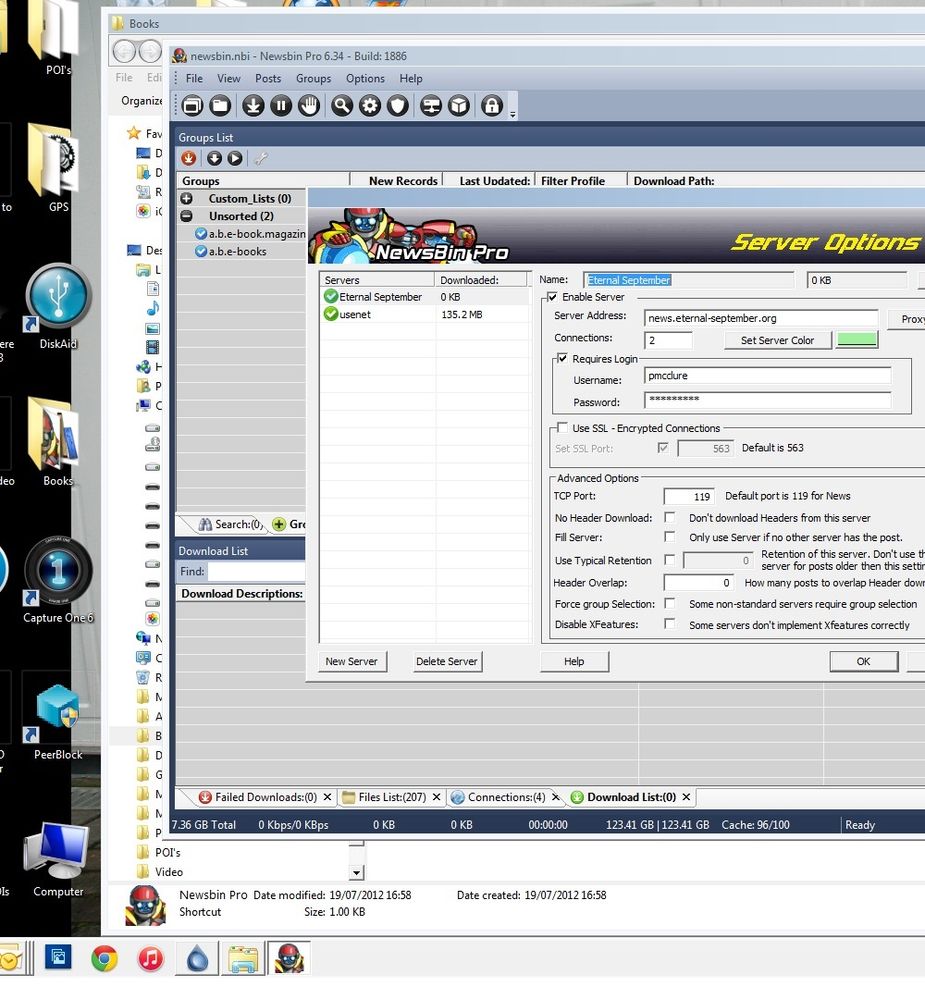Toggle the Set SSL Port checkbox
Screen dimensions: 925x999
click(663, 448)
